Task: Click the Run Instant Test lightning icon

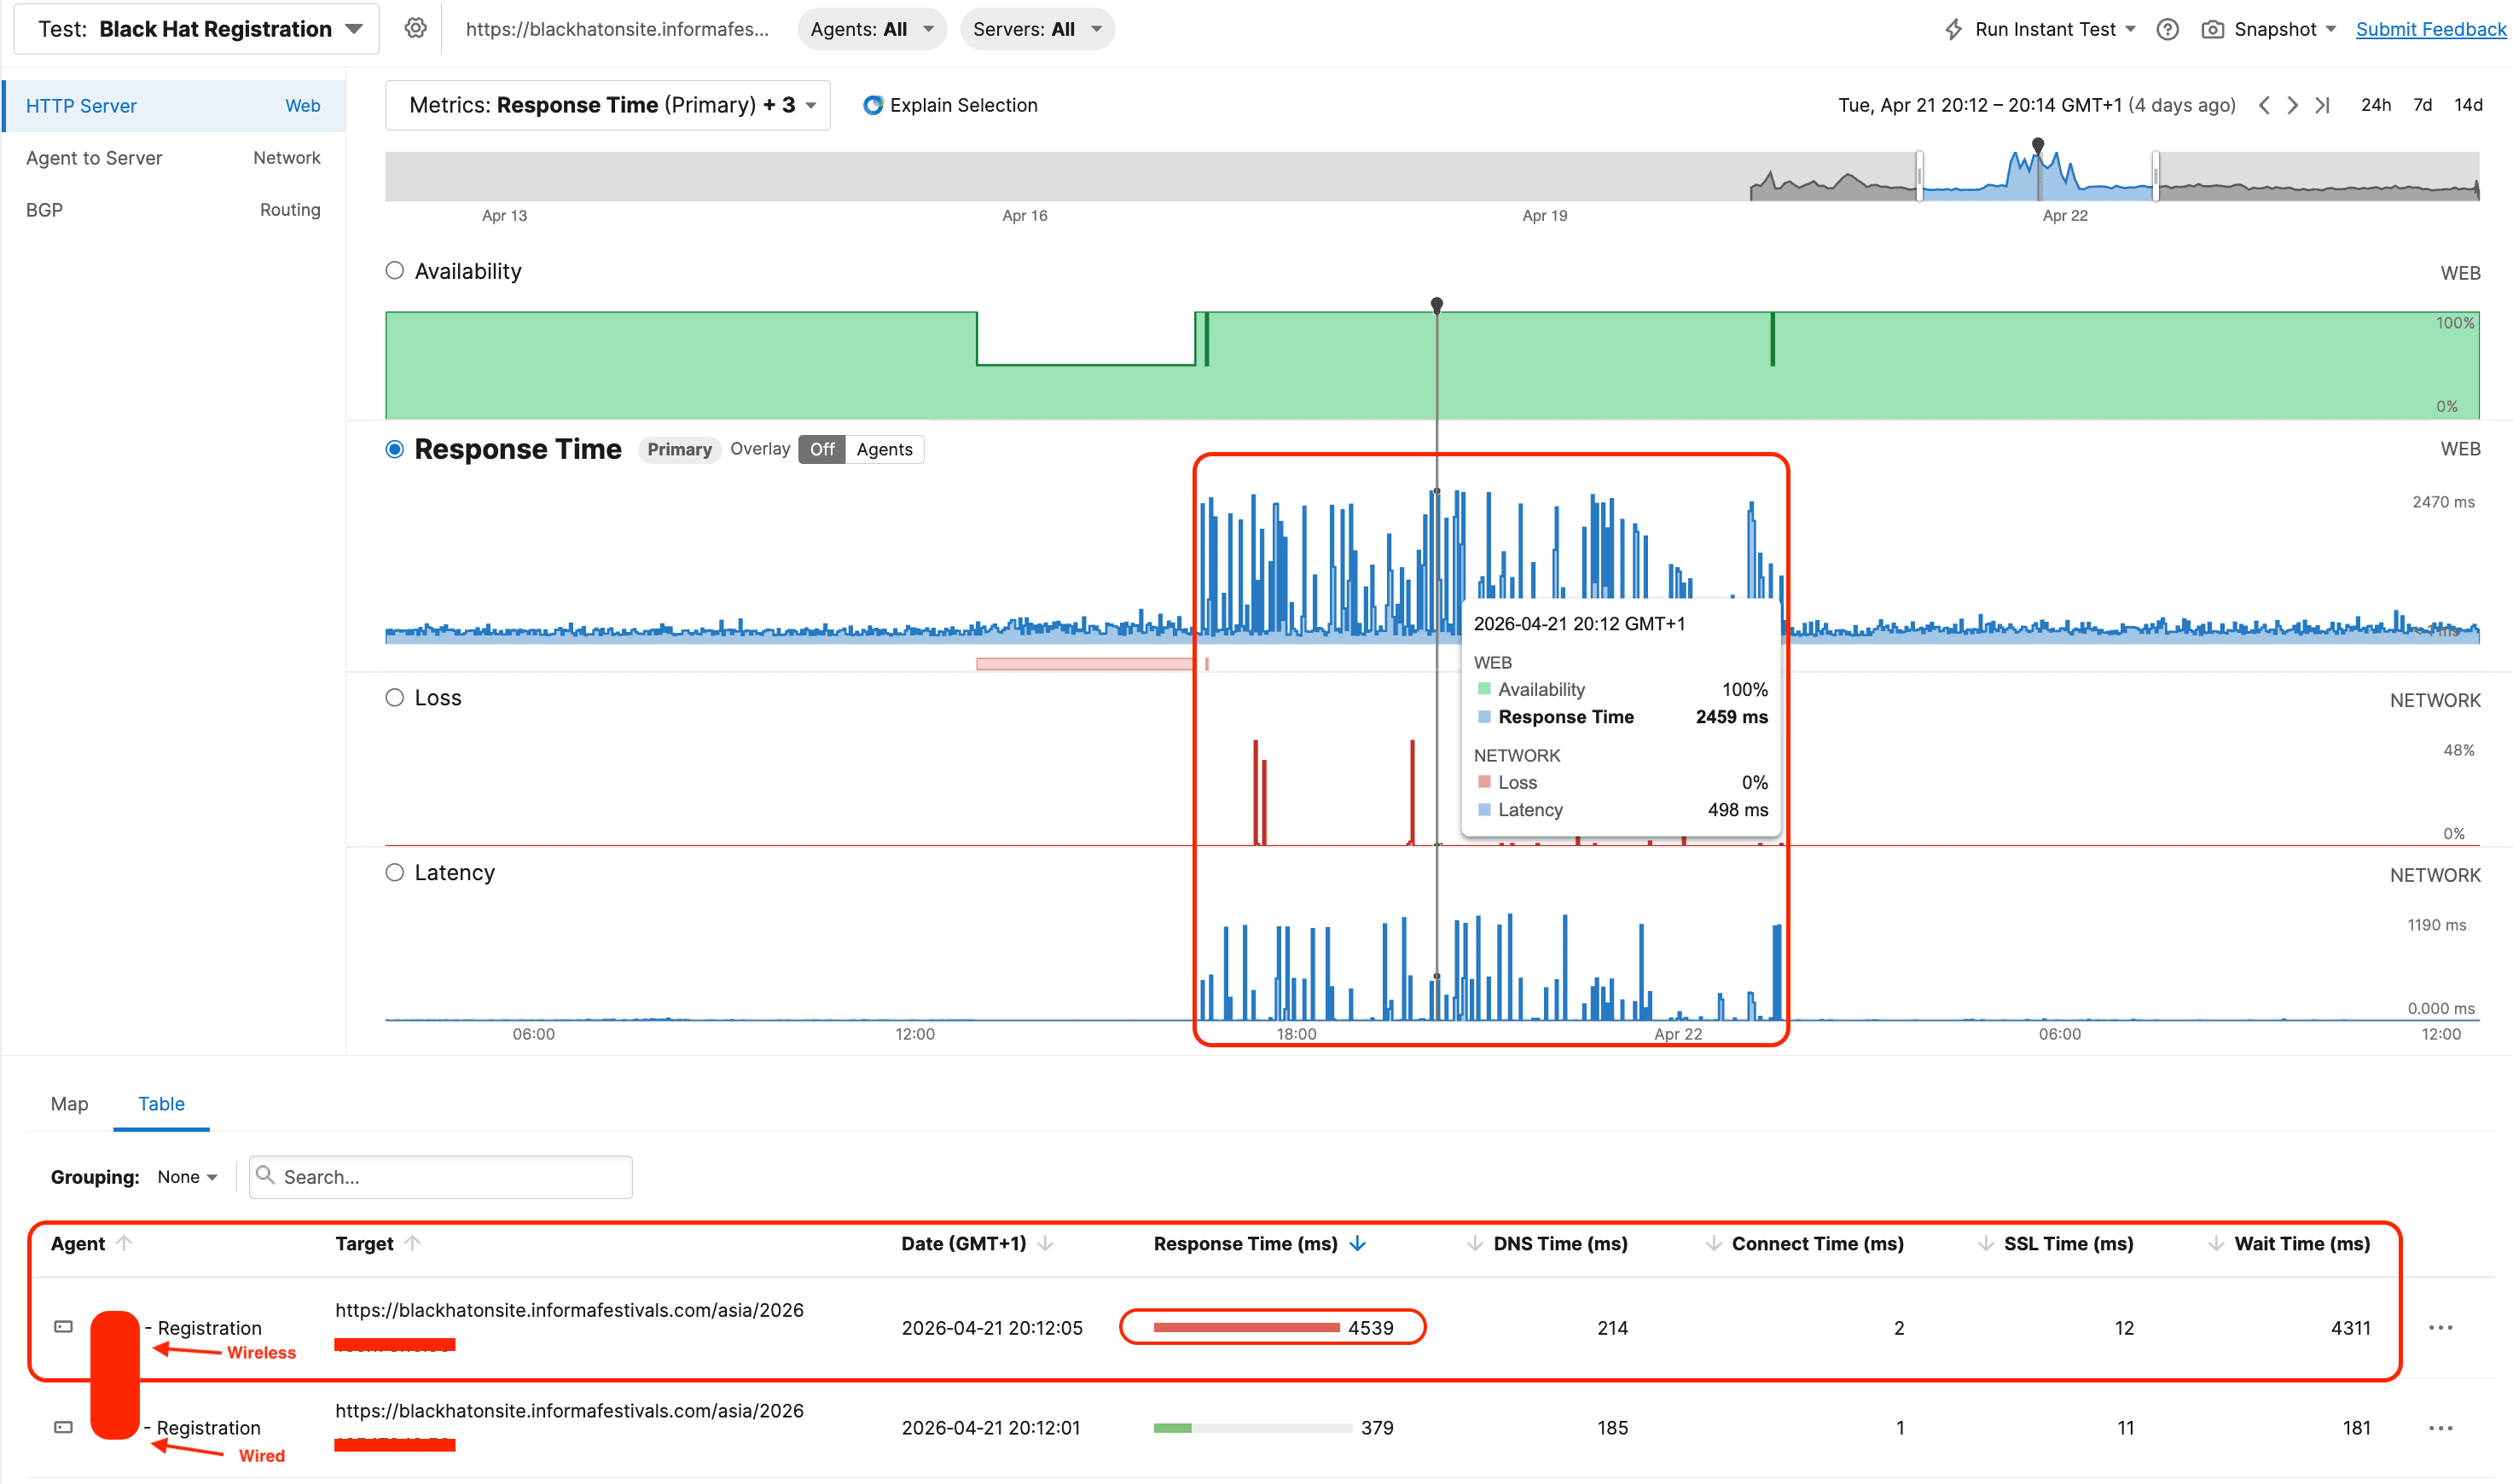Action: coord(1953,29)
